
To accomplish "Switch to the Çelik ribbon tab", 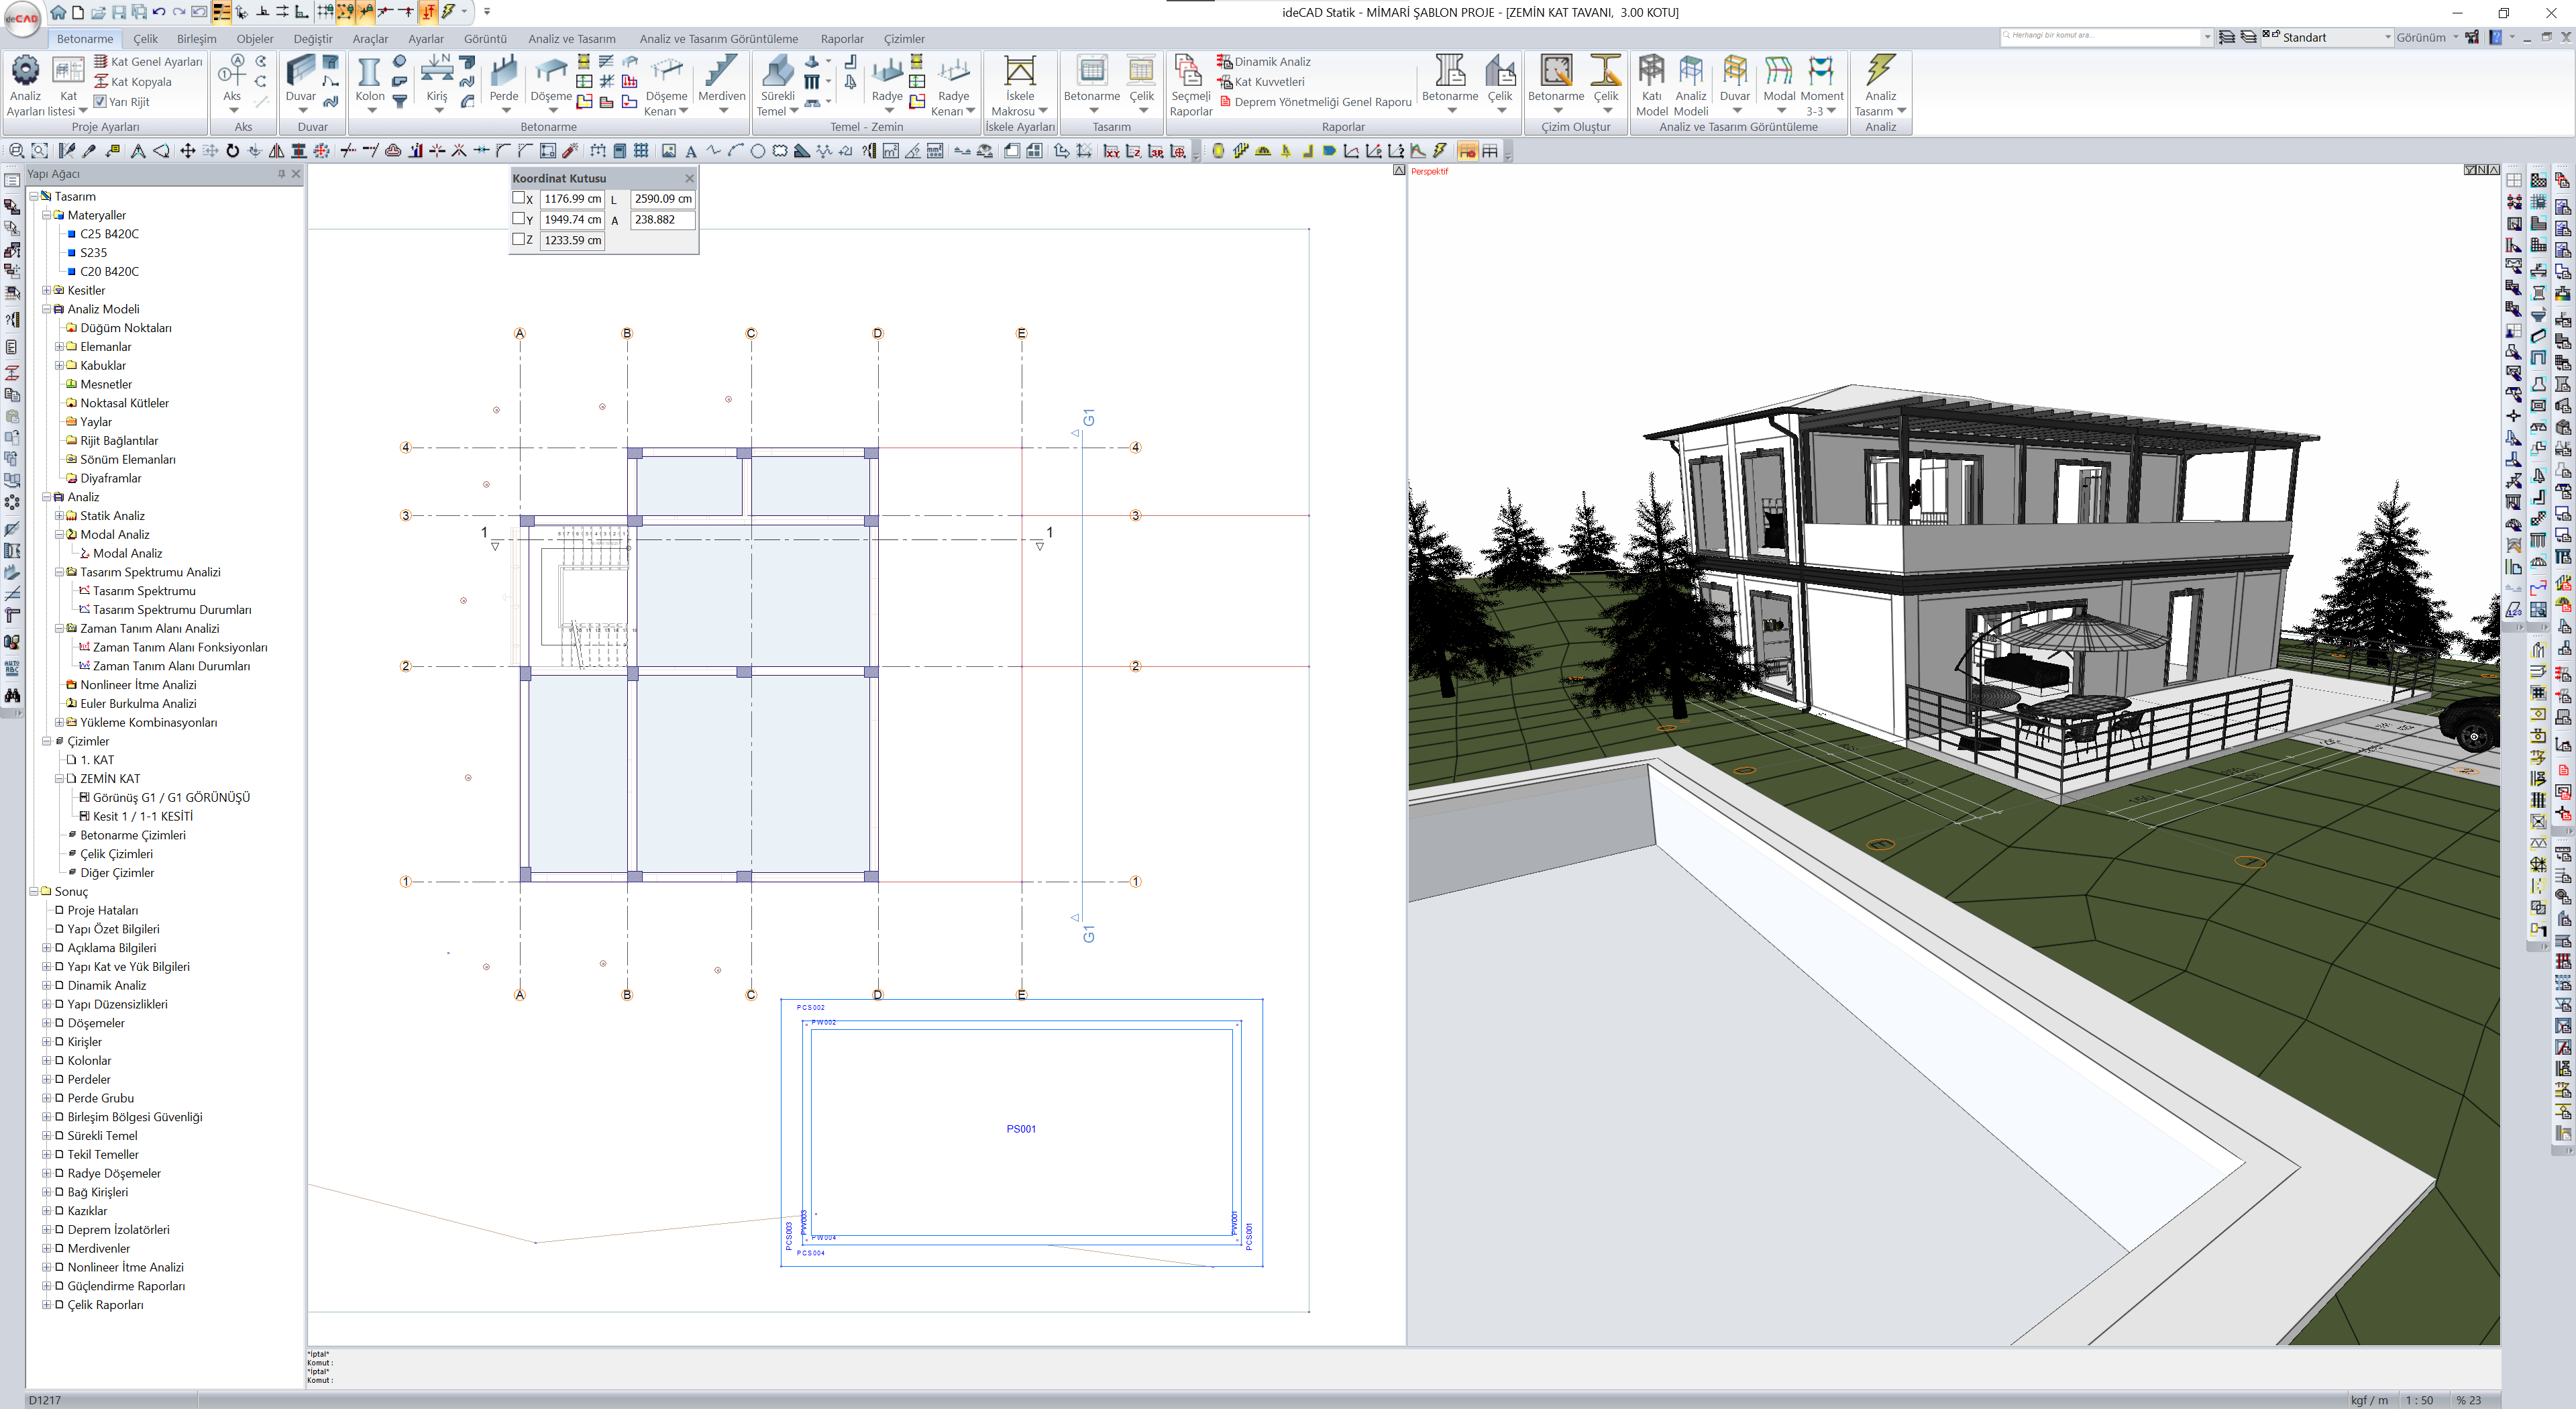I will coord(145,39).
